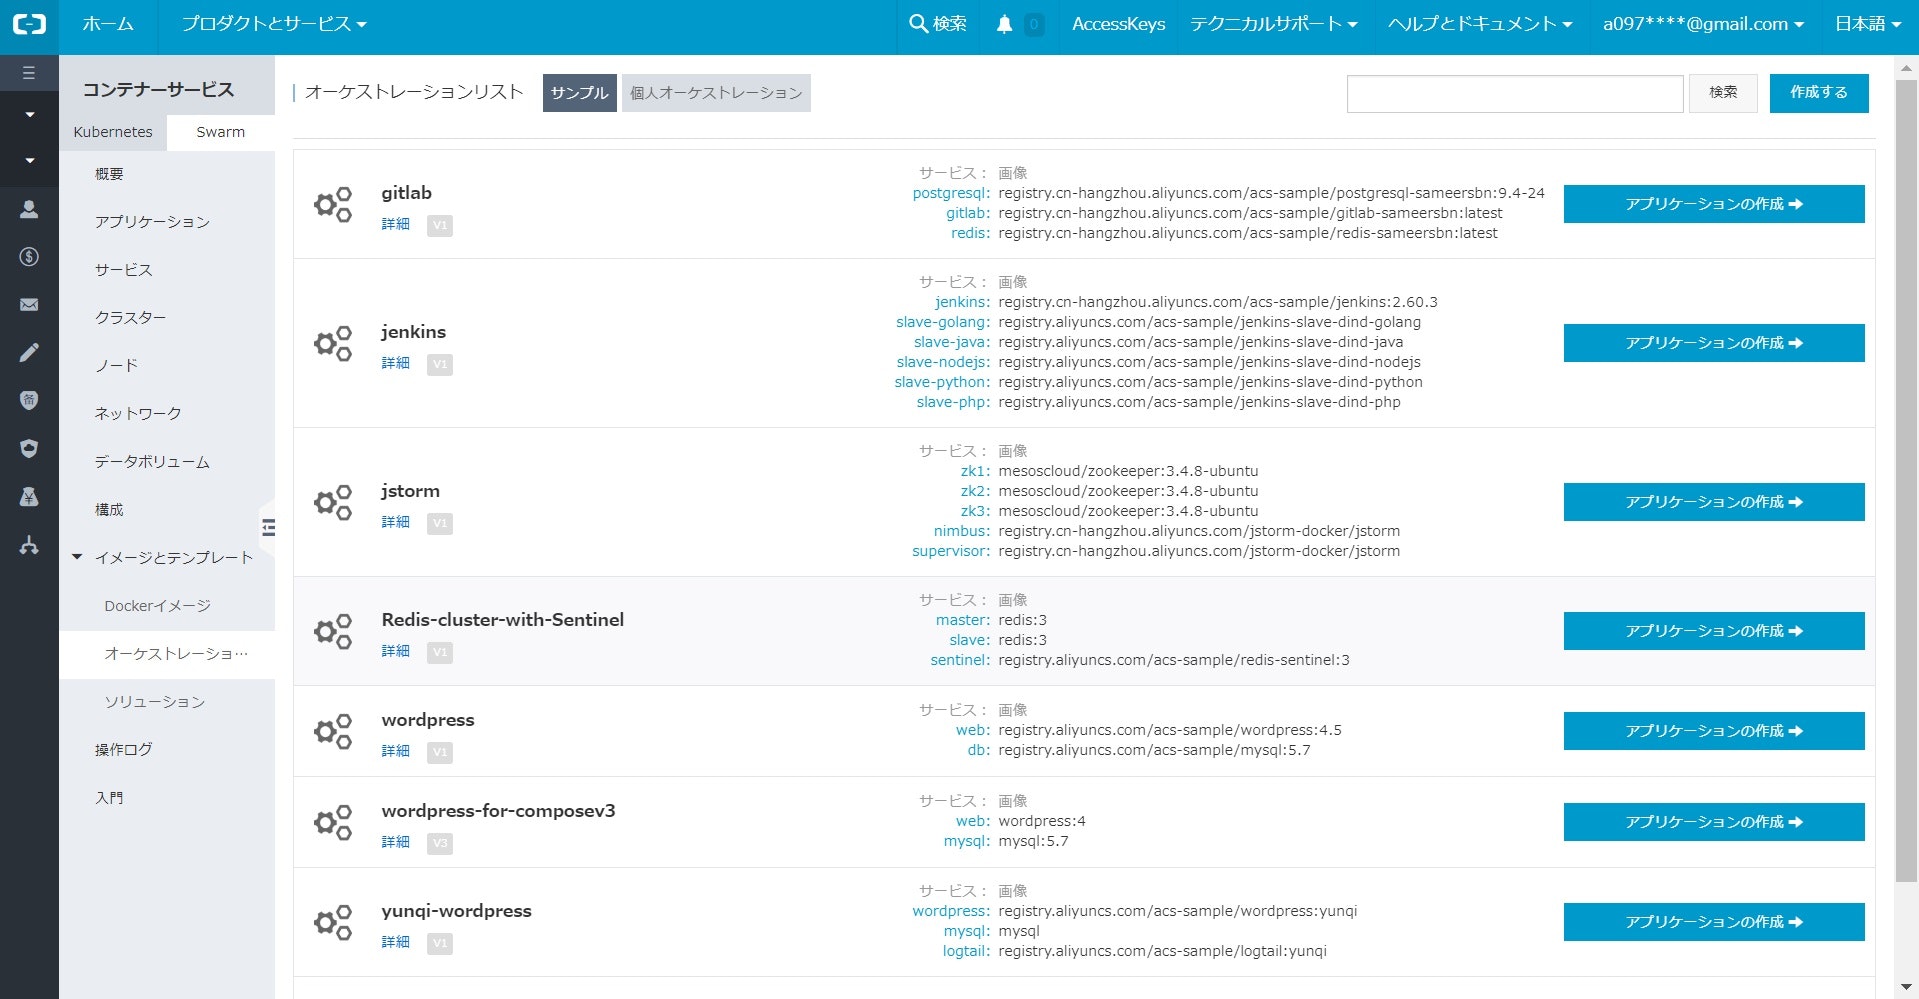Click the wordpress template gears icon
The image size is (1919, 999).
click(x=333, y=731)
